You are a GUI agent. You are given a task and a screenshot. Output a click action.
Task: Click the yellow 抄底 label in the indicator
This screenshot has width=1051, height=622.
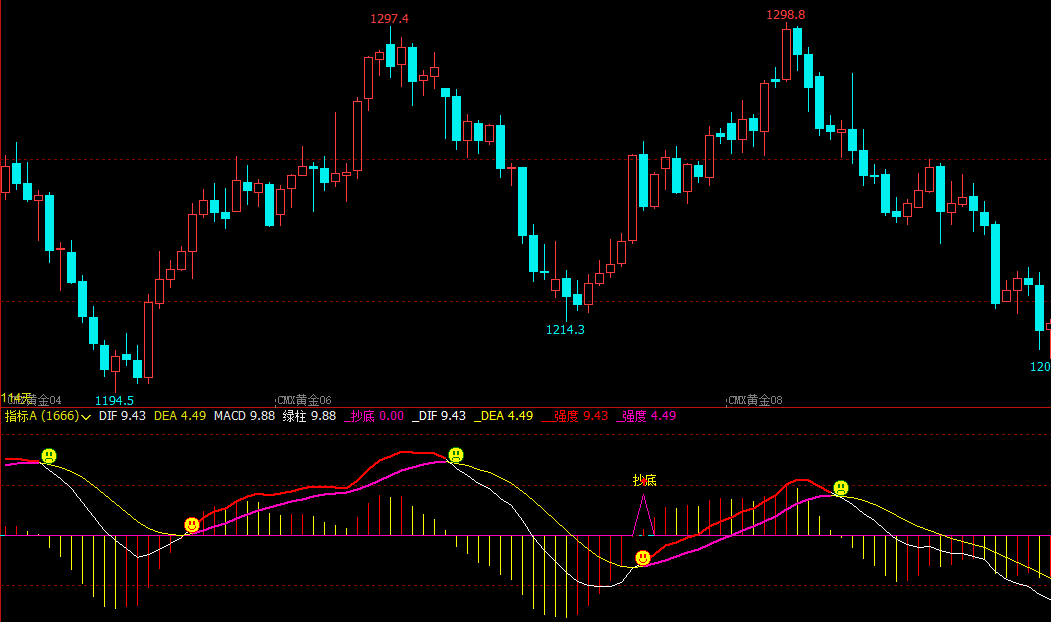pos(644,480)
